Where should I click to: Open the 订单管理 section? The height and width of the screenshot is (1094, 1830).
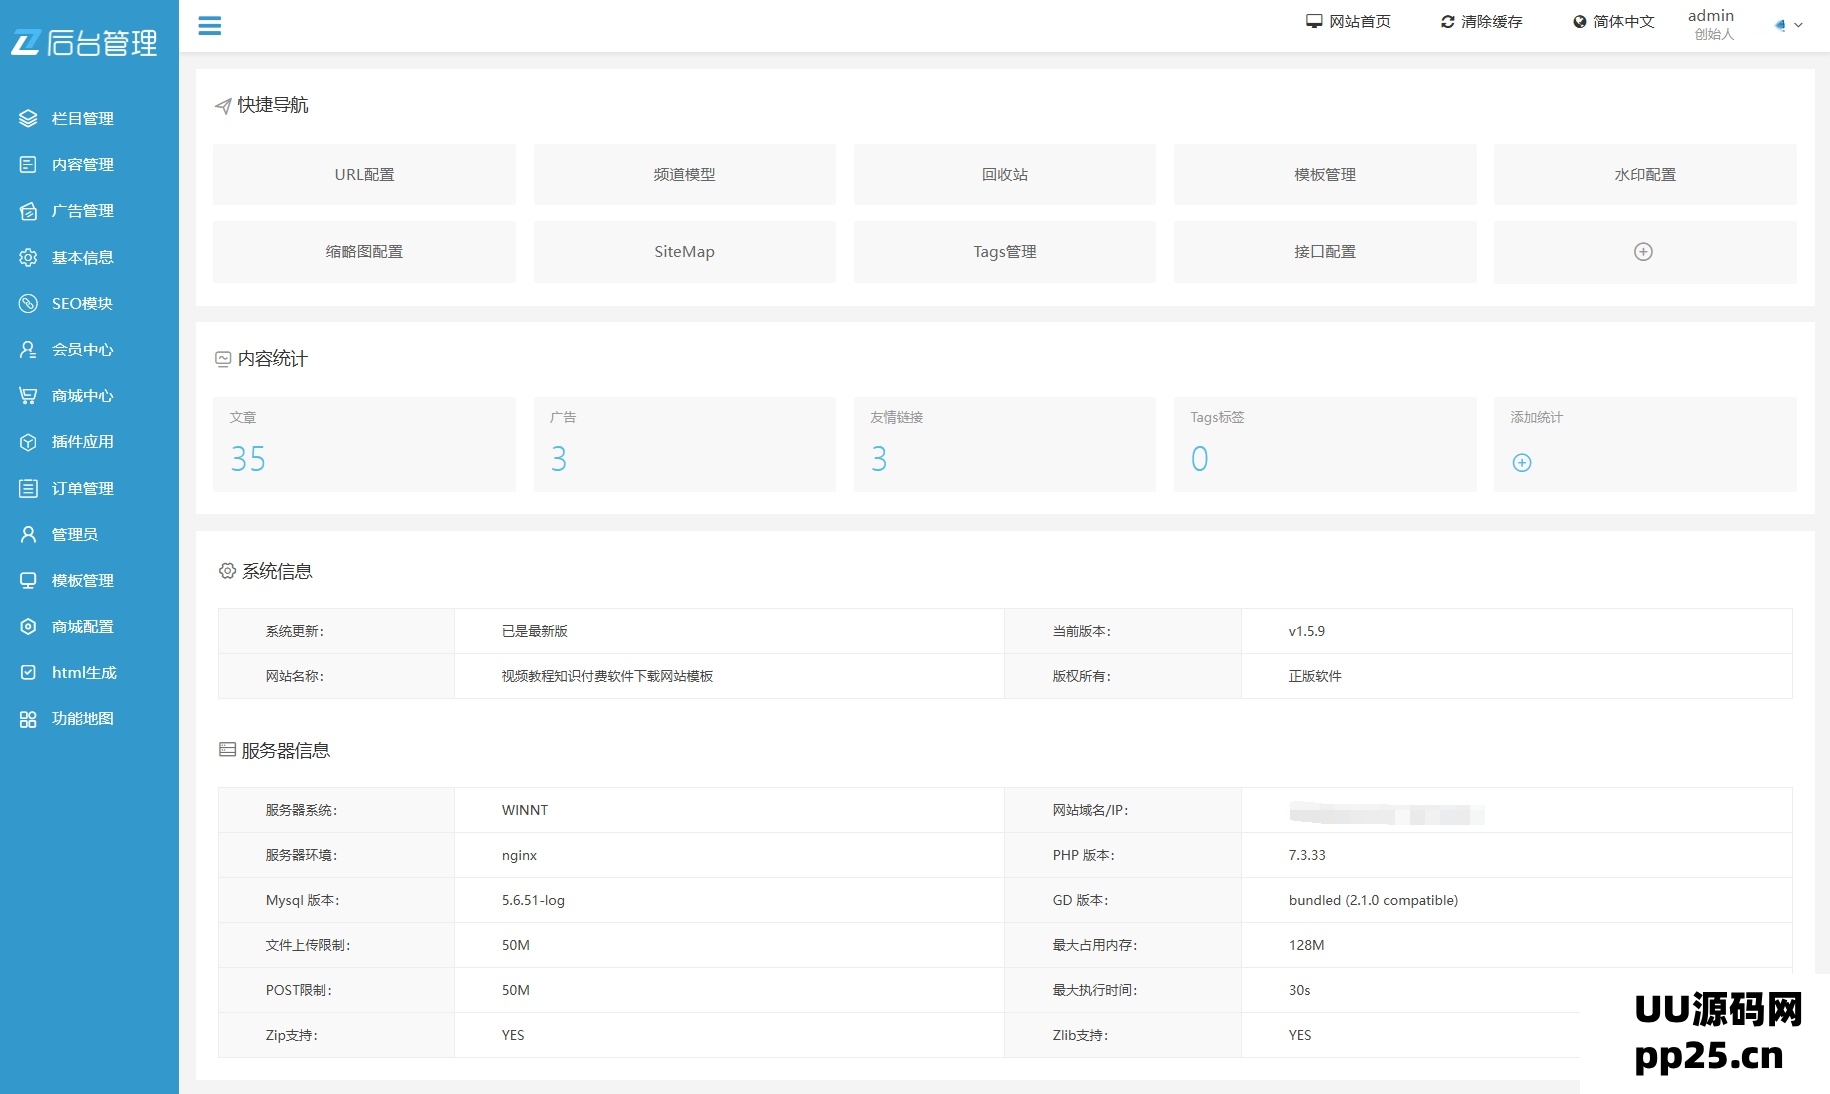[82, 488]
